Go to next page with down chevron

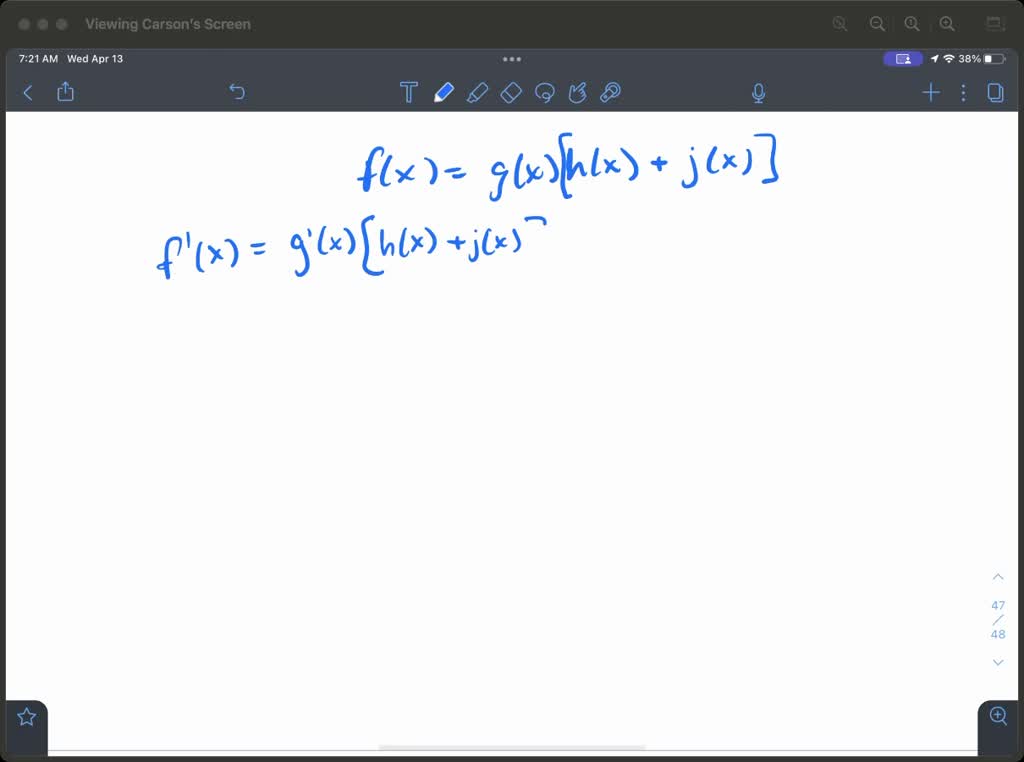point(997,662)
